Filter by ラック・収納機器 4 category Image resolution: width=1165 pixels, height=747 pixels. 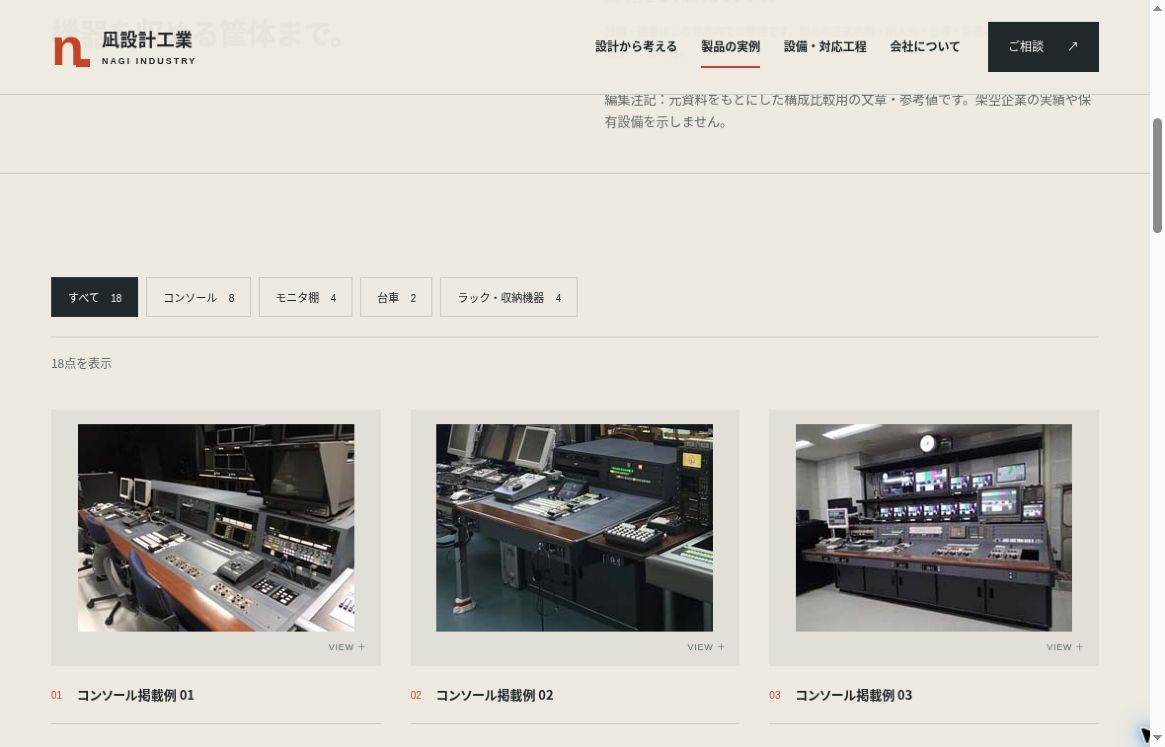509,297
